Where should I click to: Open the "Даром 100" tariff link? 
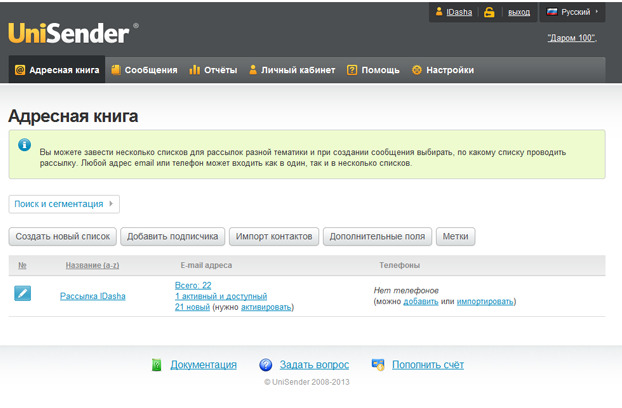tap(572, 38)
